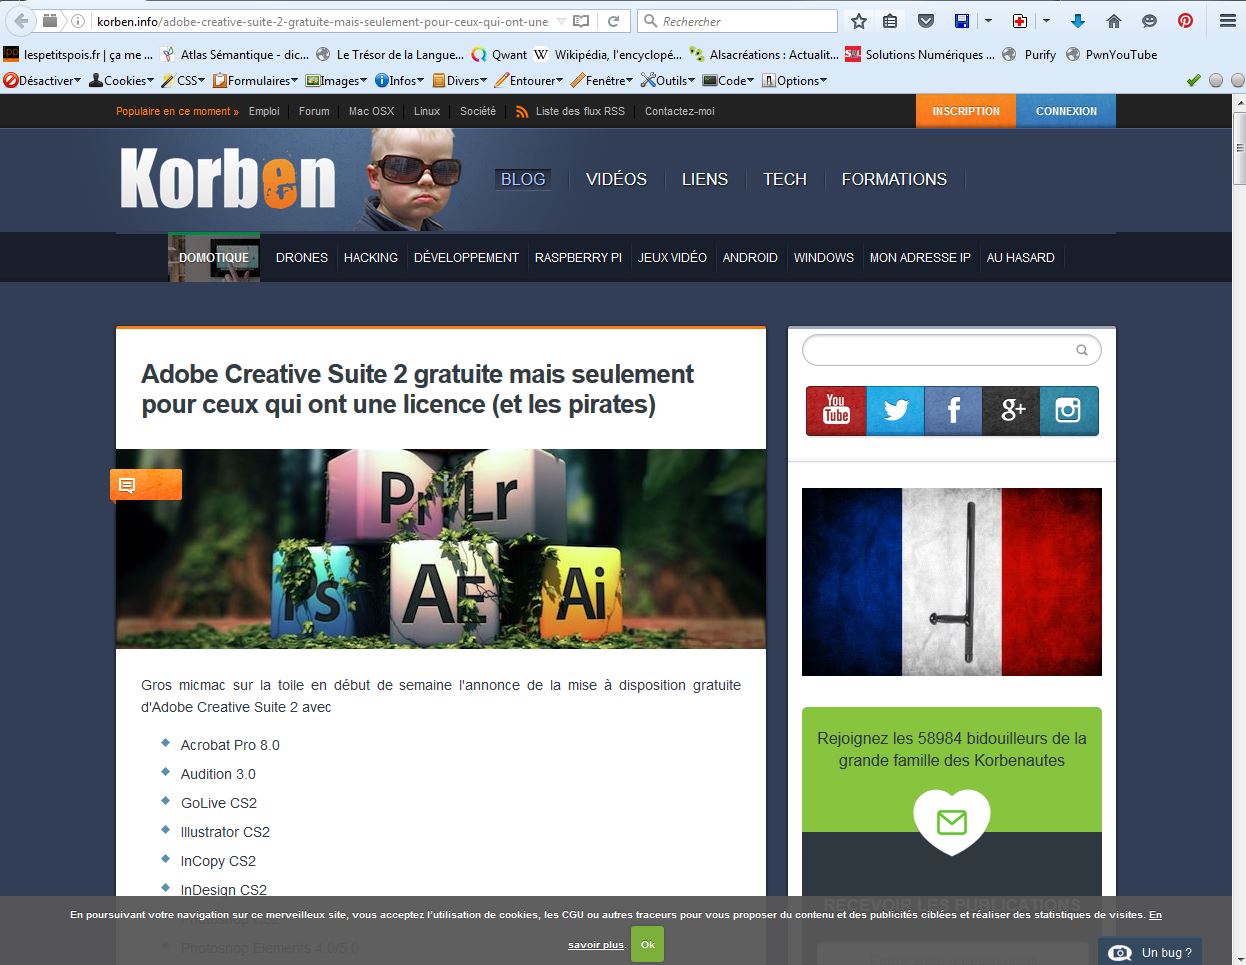The image size is (1246, 965).
Task: Open the Images dropdown in developer toolbar
Action: coord(336,80)
